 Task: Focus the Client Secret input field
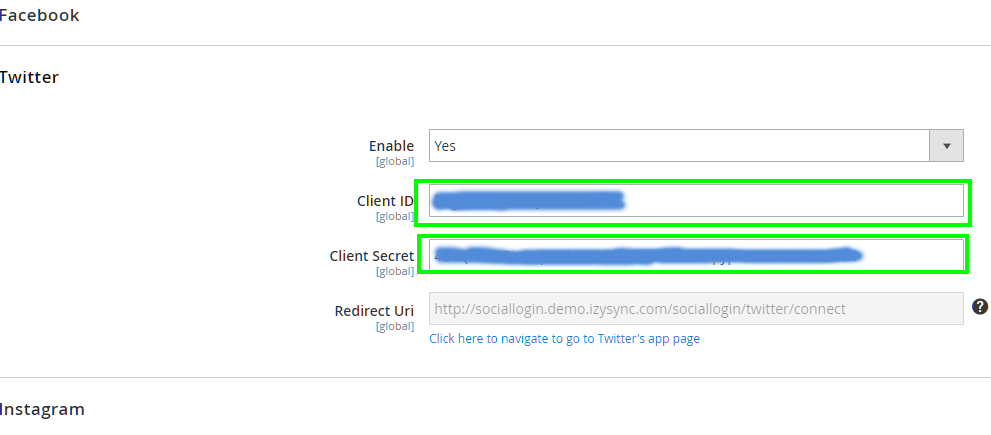tap(696, 255)
